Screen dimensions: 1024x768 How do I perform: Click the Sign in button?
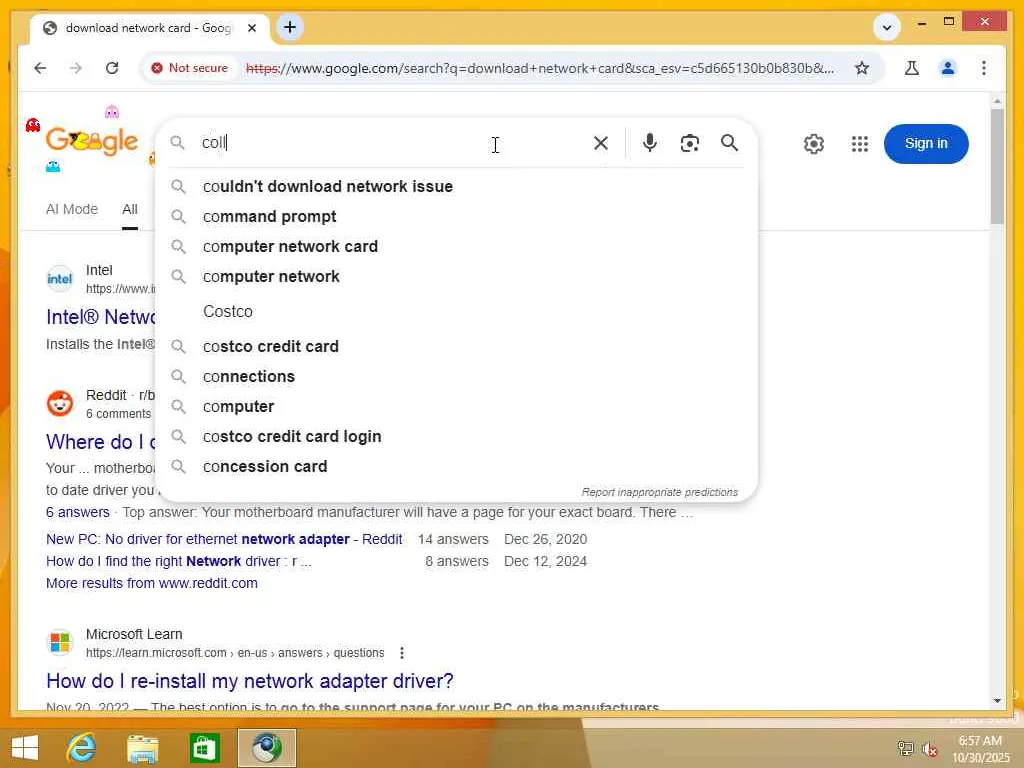click(x=926, y=144)
